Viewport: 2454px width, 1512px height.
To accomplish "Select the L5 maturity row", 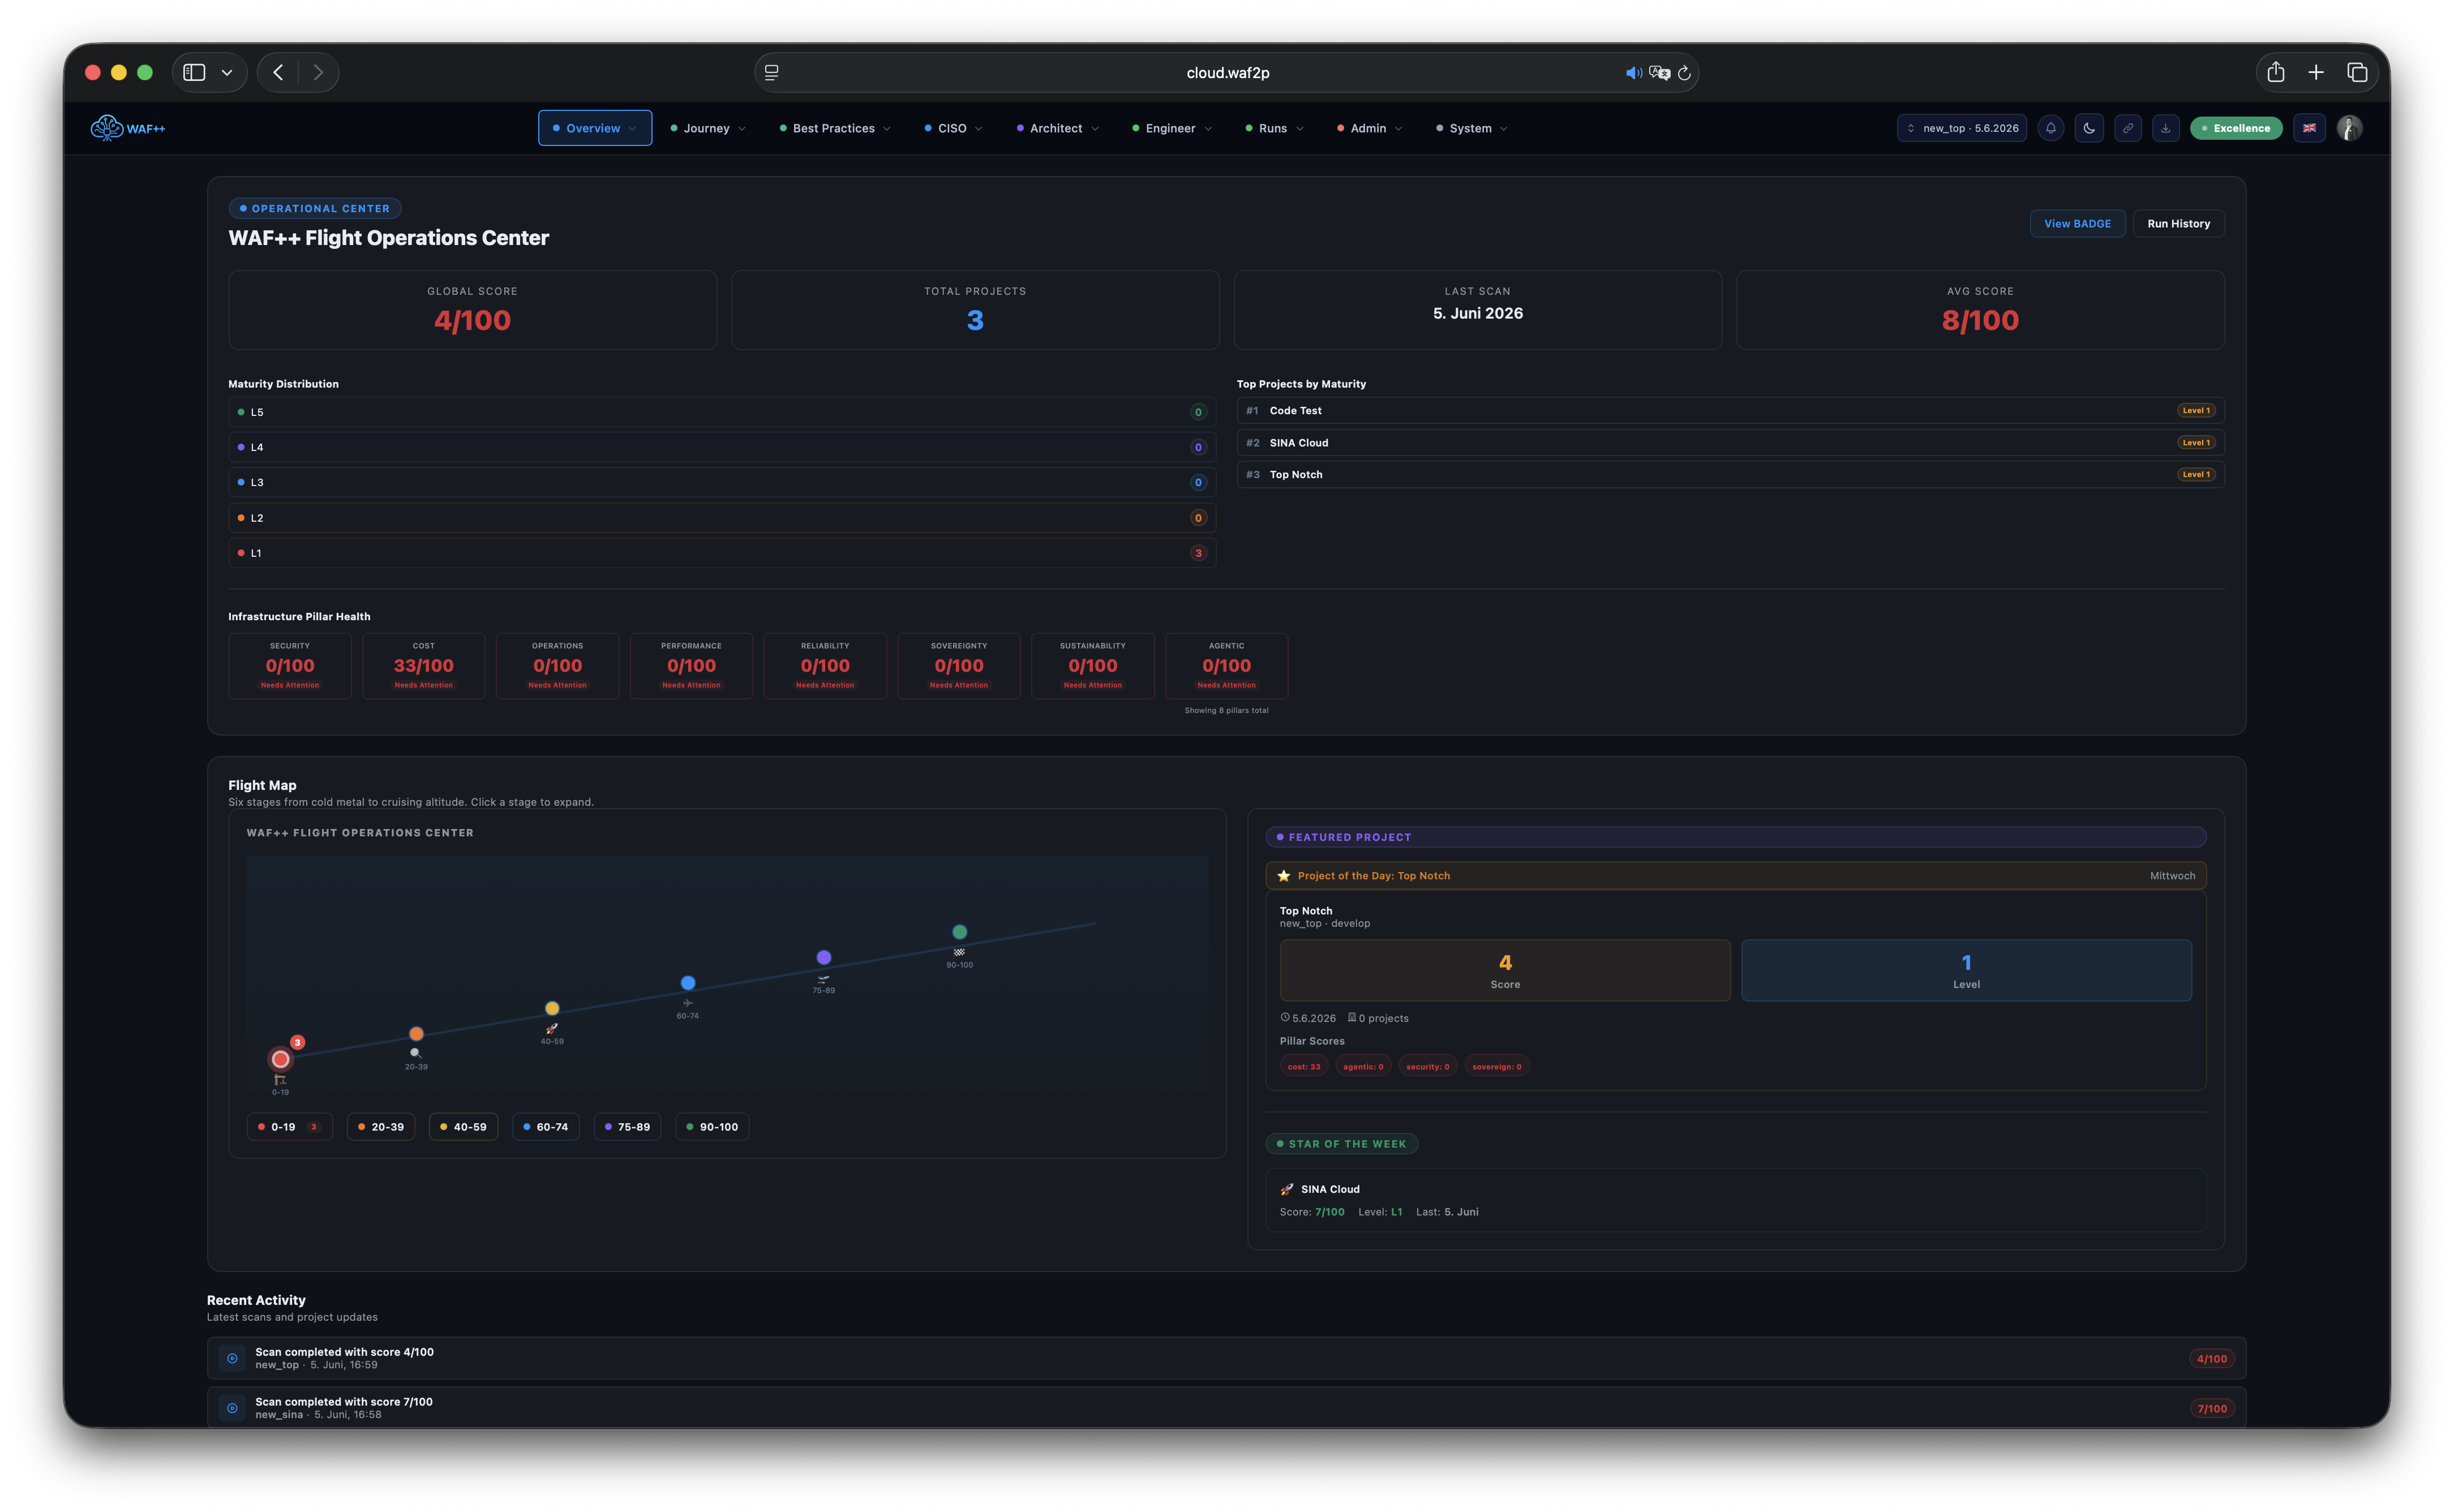I will (x=722, y=412).
